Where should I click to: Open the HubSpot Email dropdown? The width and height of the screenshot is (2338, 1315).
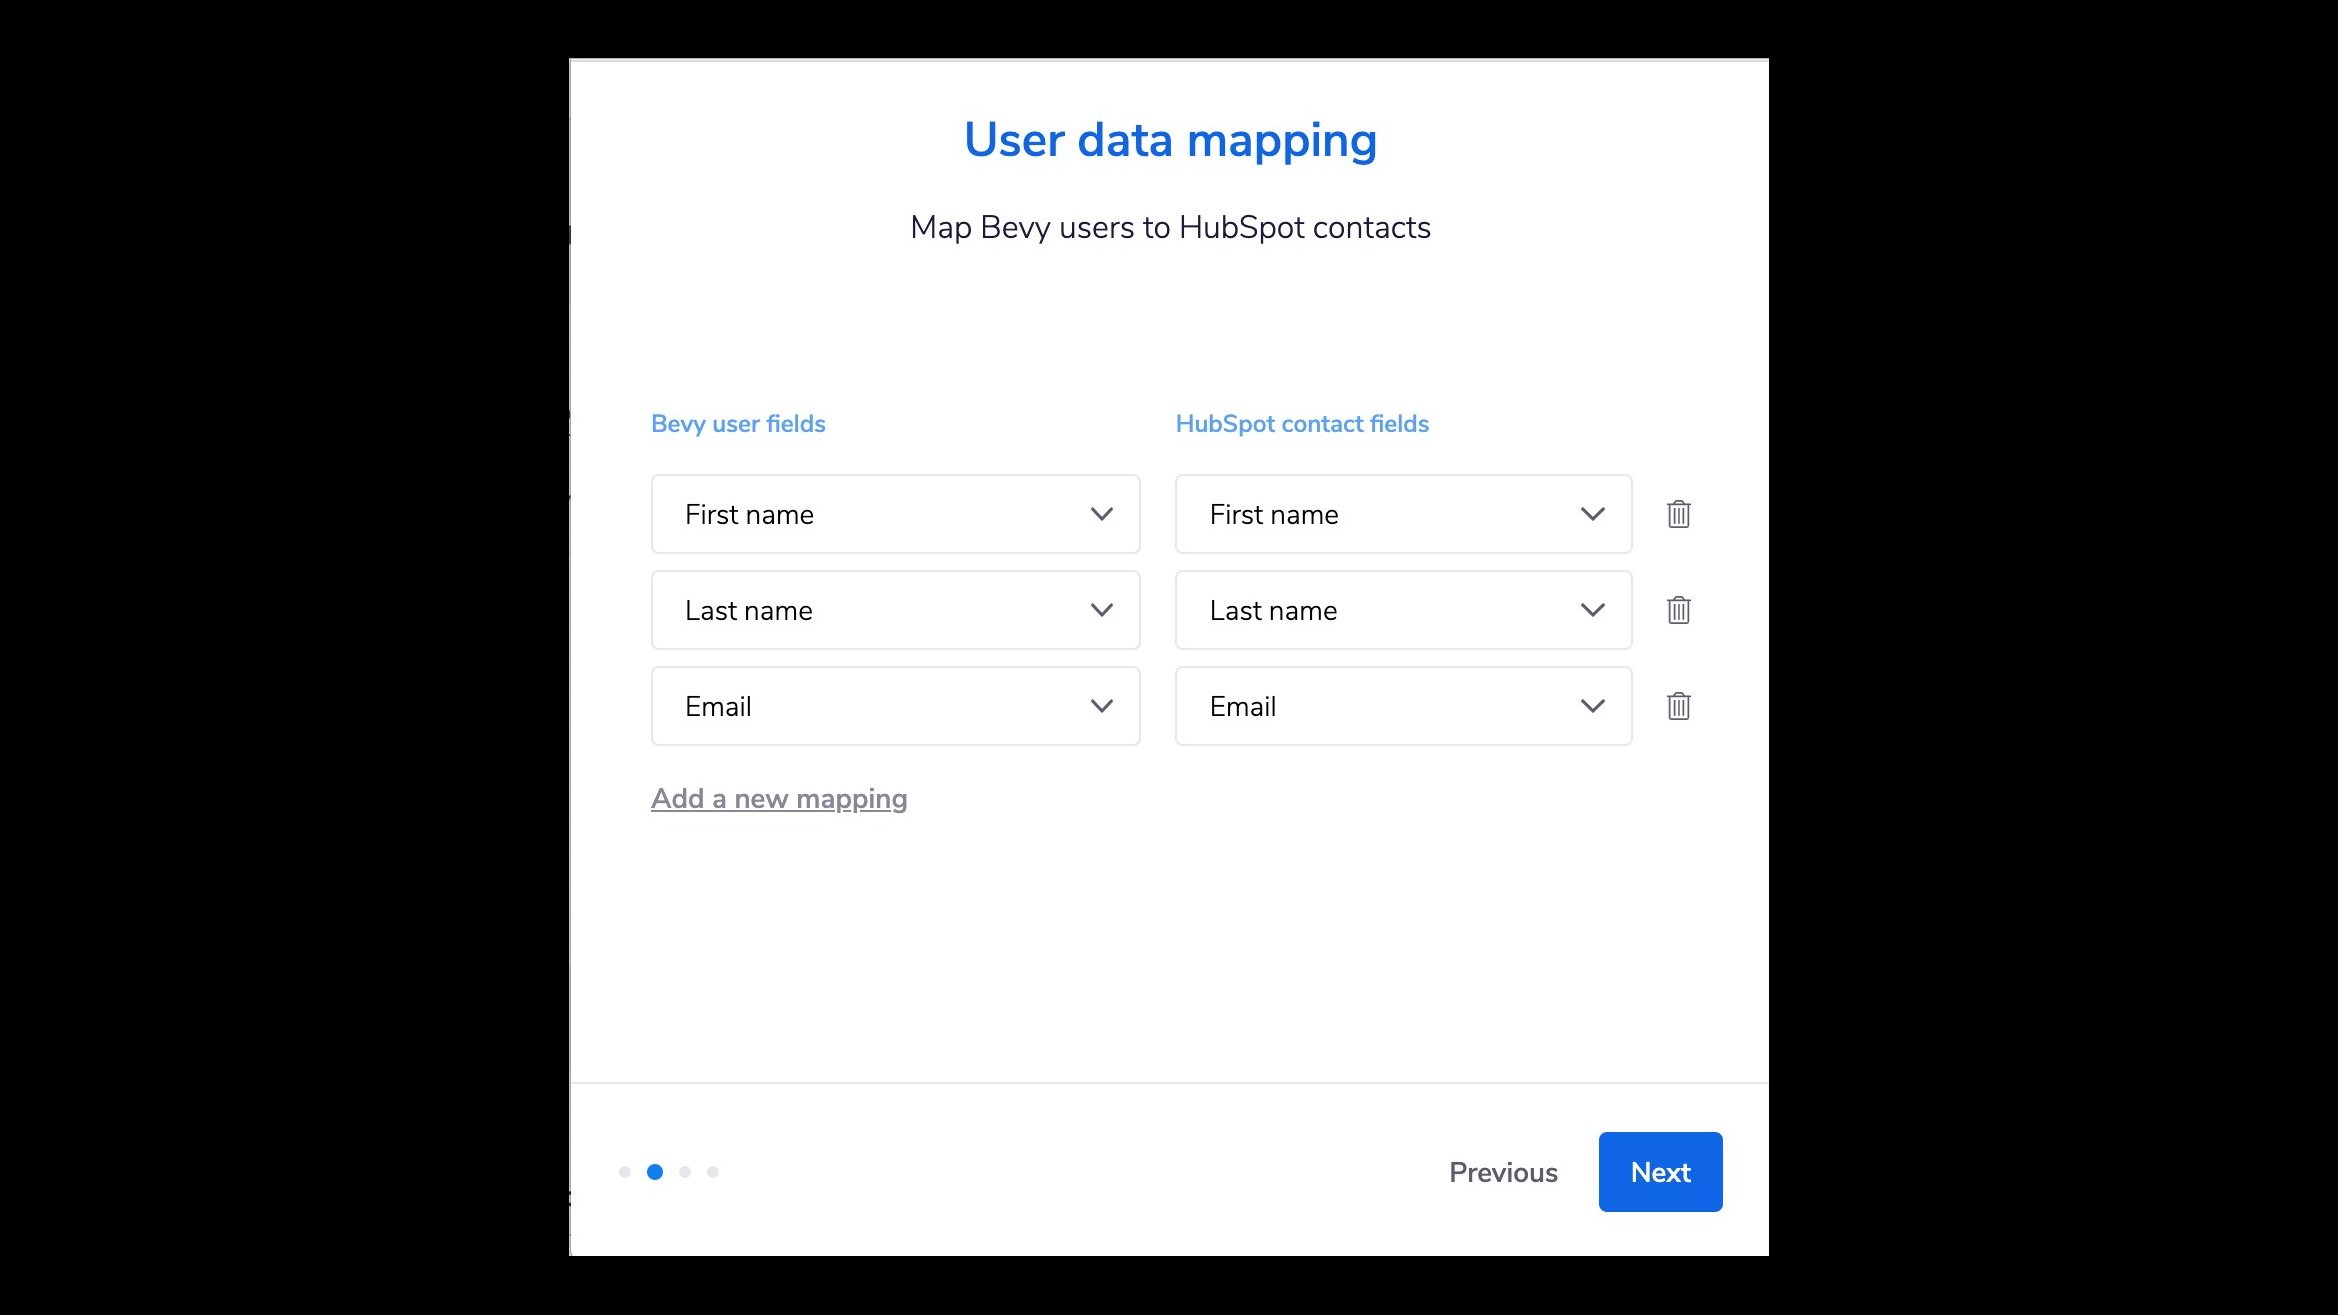(x=1402, y=706)
